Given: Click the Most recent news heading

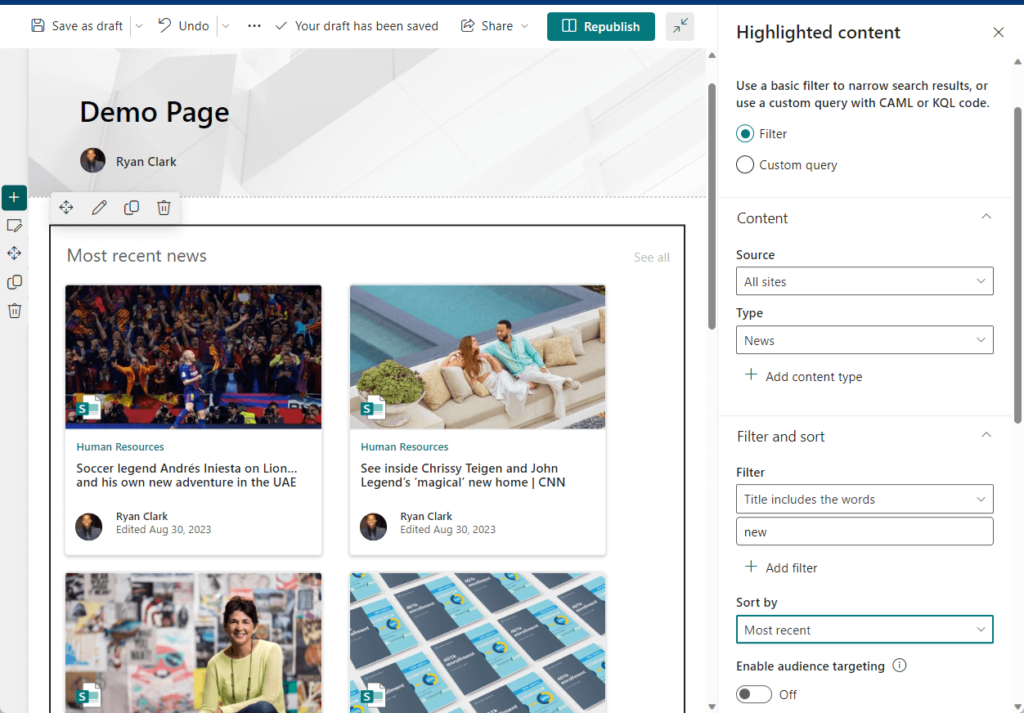Looking at the screenshot, I should (136, 255).
